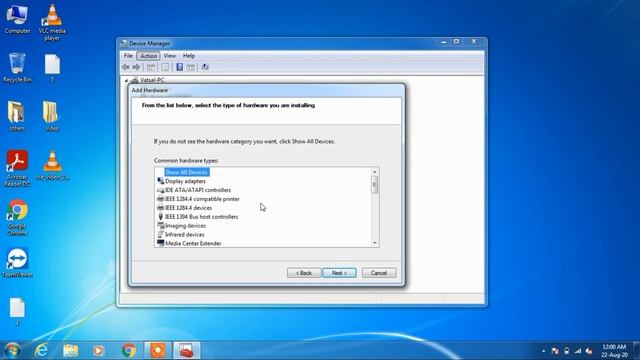Open Chrome from the taskbar
The width and height of the screenshot is (640, 360).
point(129,350)
